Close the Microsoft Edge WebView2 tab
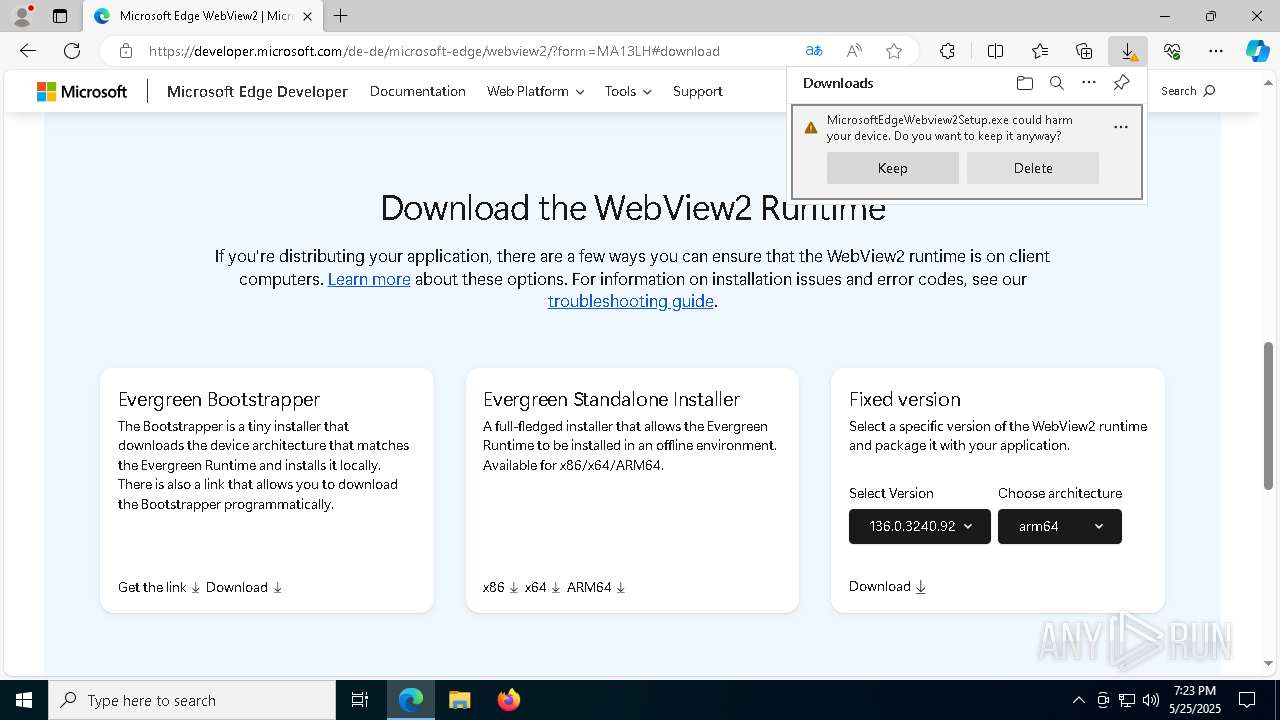Screen dimensions: 1280x720 pyautogui.click(x=307, y=16)
